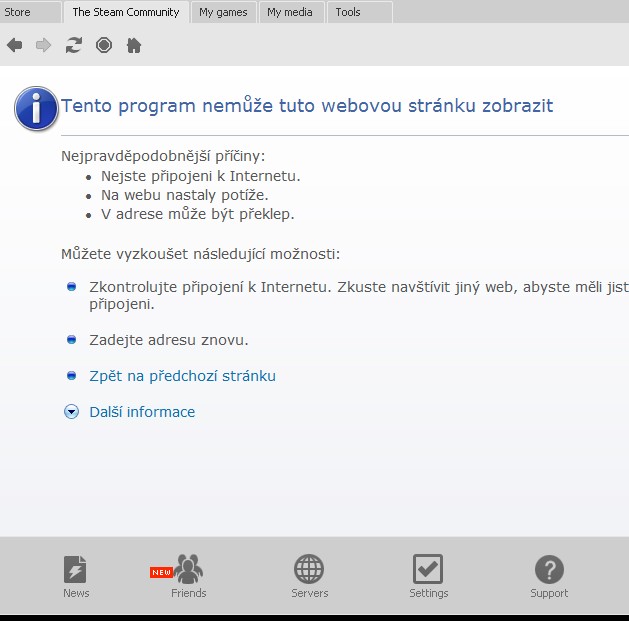
Task: Select The Steam Community tab
Action: [x=126, y=12]
